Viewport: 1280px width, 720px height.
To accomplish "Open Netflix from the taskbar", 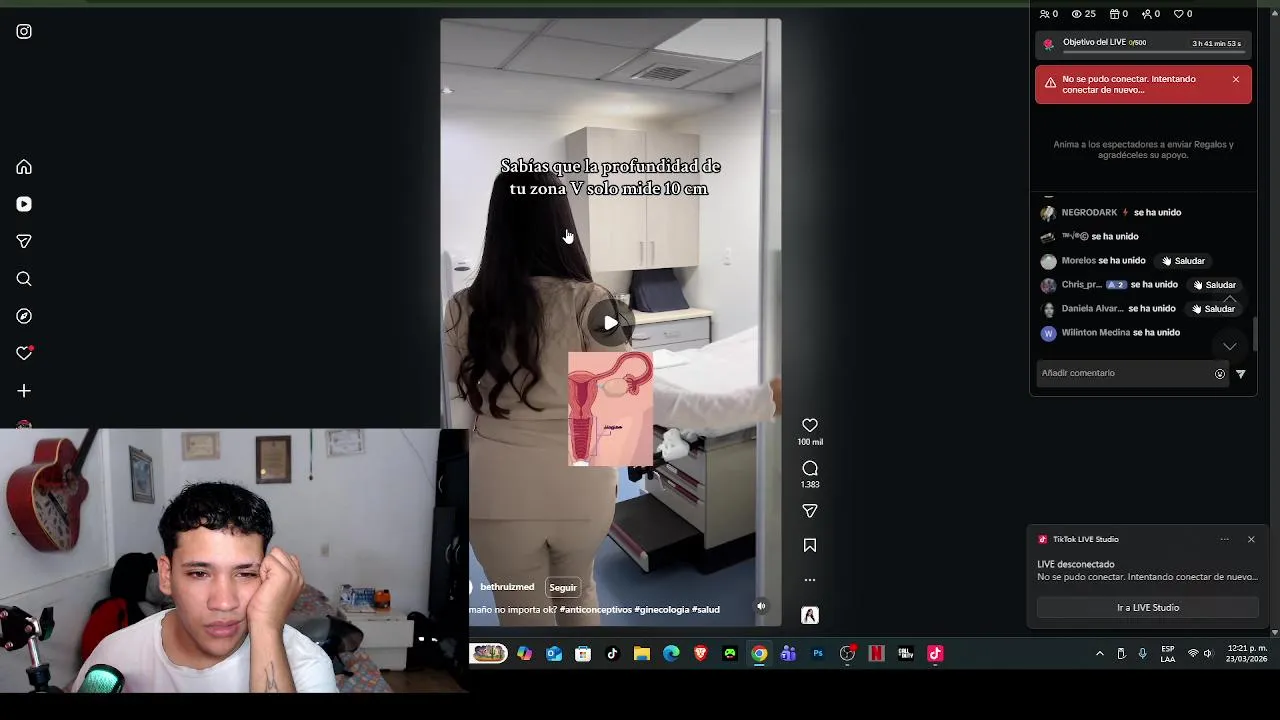I will coord(877,654).
